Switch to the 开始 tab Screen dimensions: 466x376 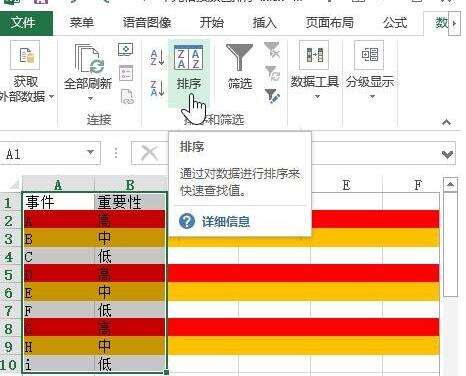[212, 23]
